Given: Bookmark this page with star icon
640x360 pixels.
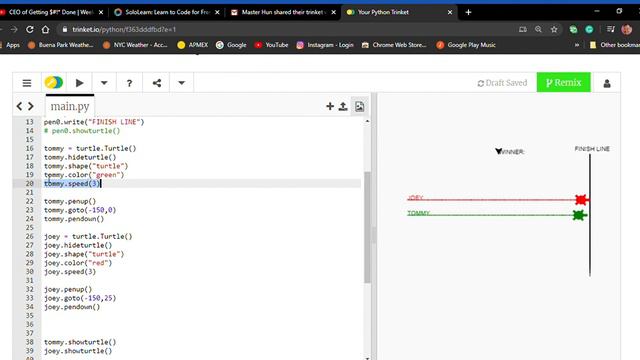Looking at the screenshot, I should point(554,29).
